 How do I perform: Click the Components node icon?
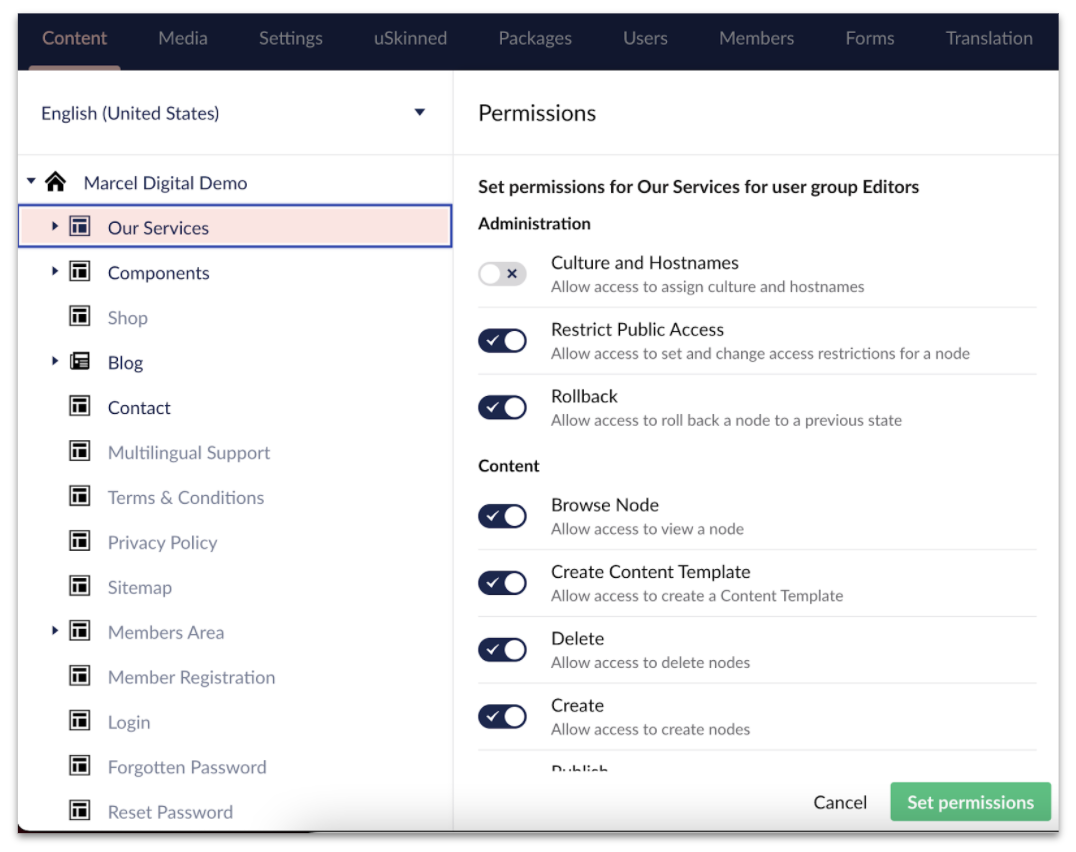pos(80,272)
